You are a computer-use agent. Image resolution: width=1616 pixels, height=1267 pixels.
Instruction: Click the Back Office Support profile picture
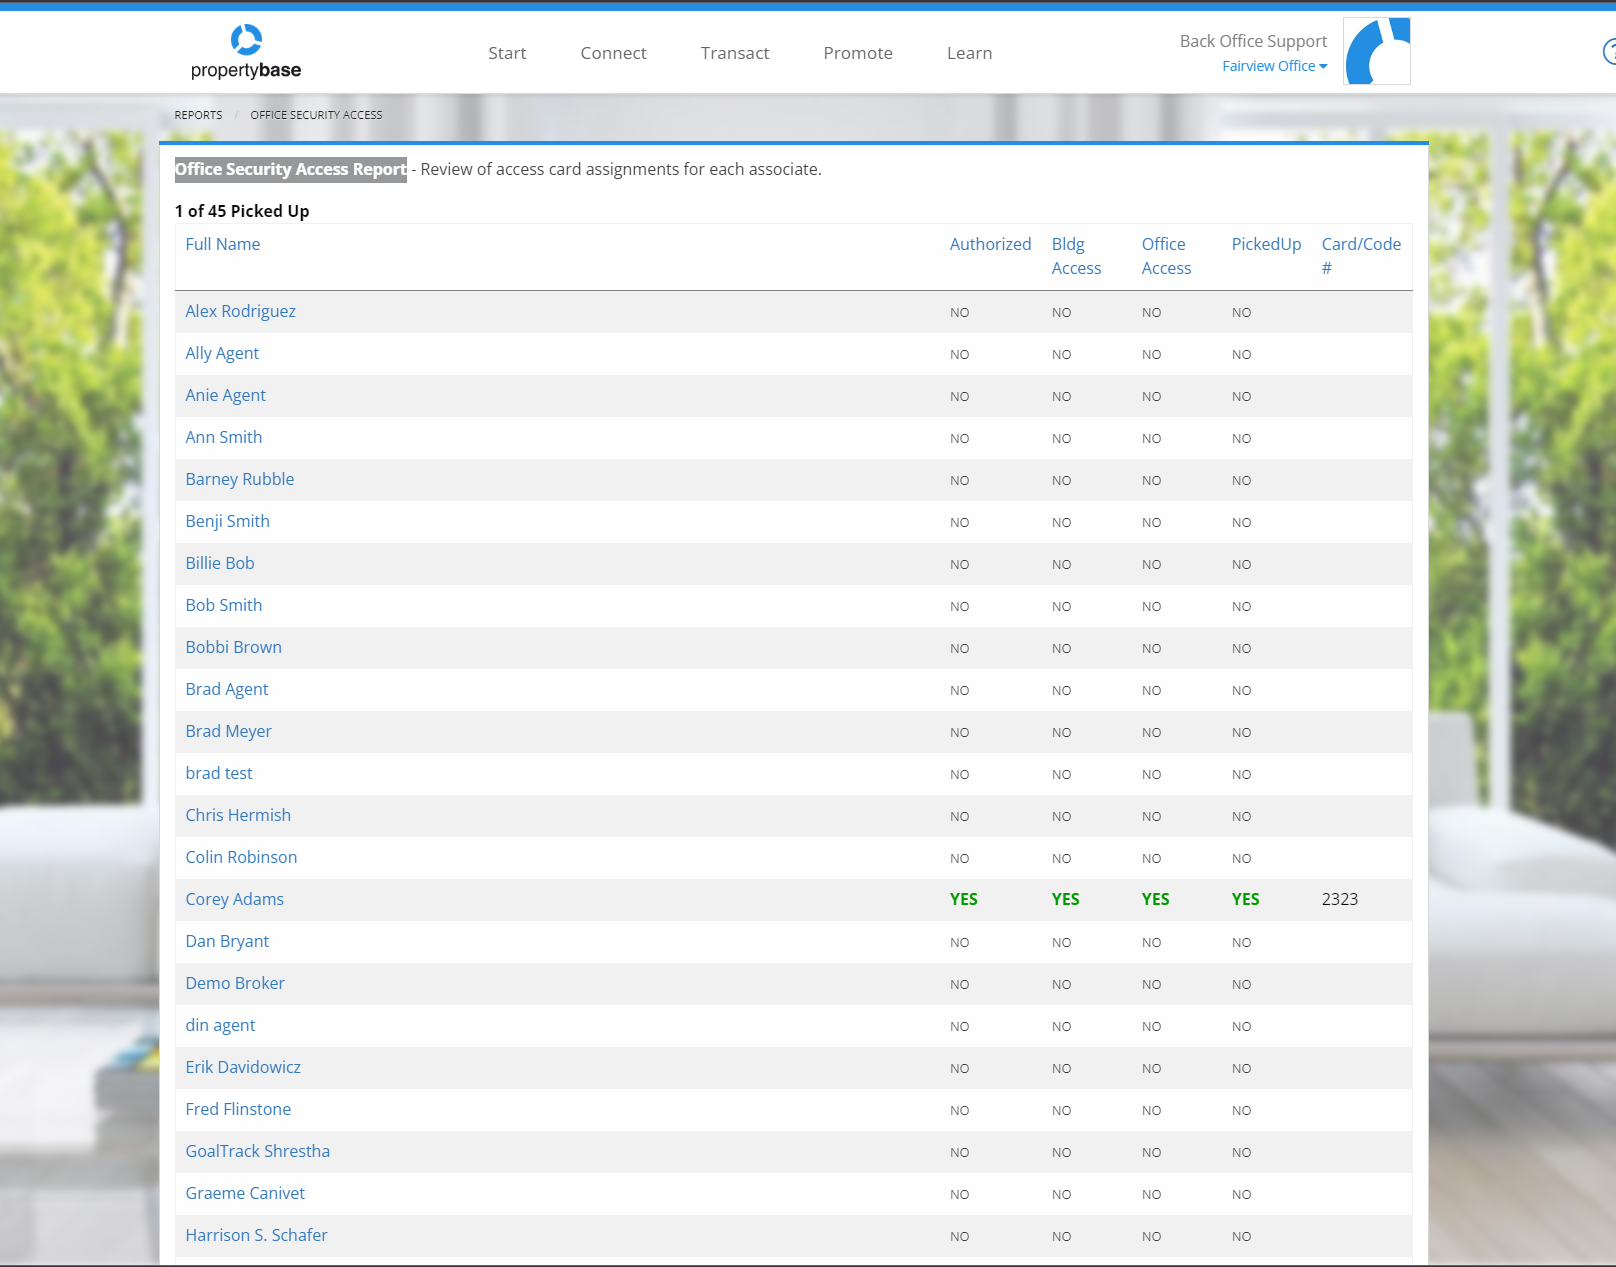click(1377, 50)
